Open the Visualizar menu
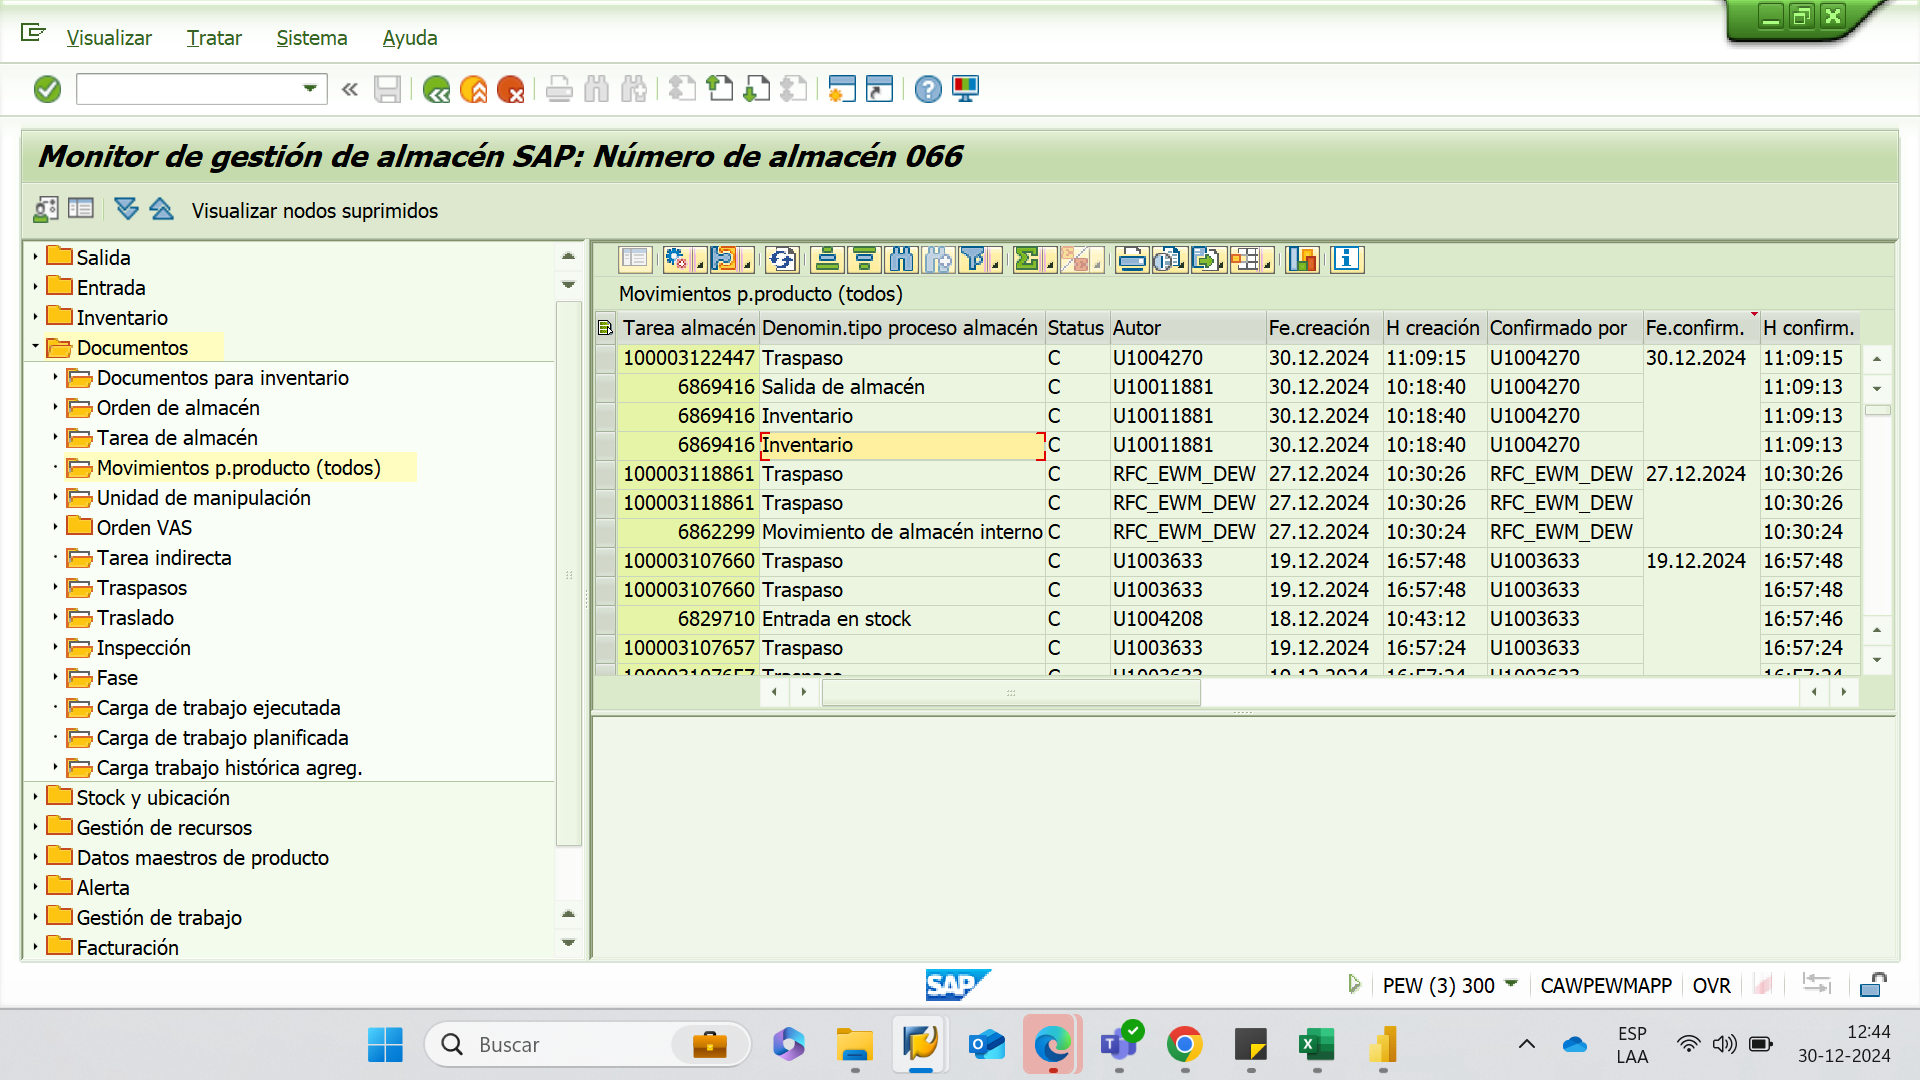 coord(109,38)
